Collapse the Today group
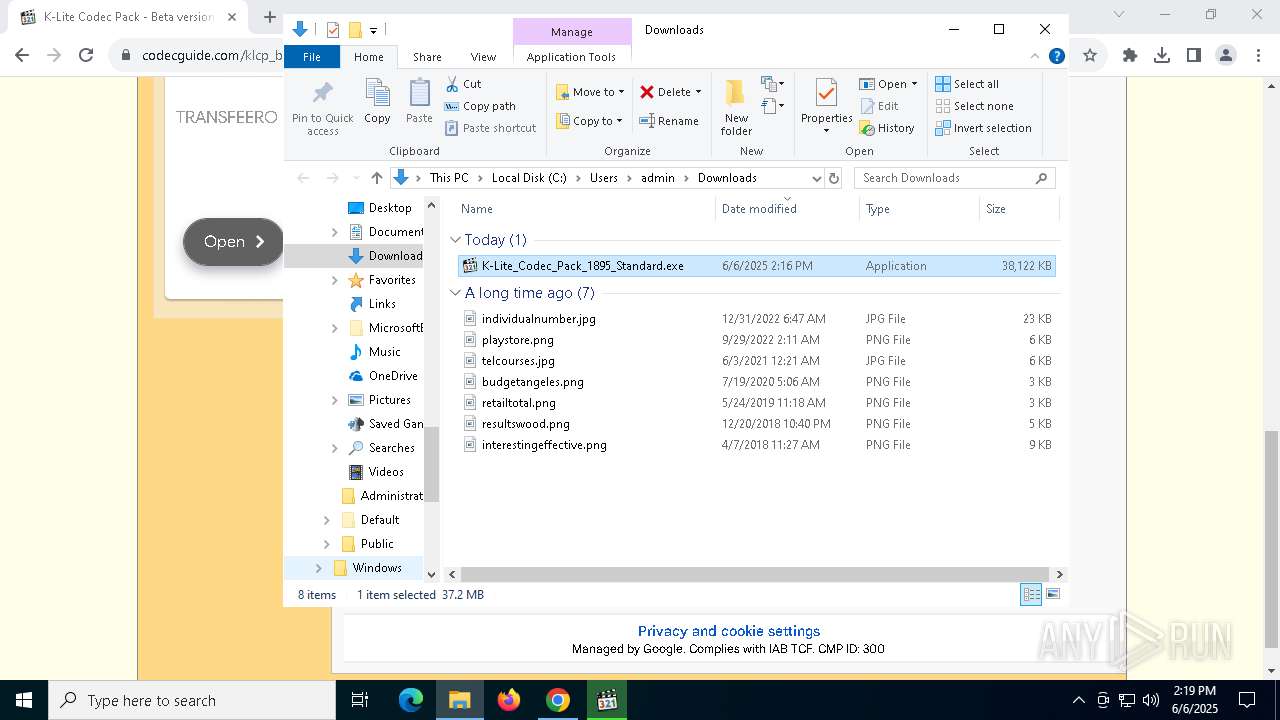 (x=455, y=240)
